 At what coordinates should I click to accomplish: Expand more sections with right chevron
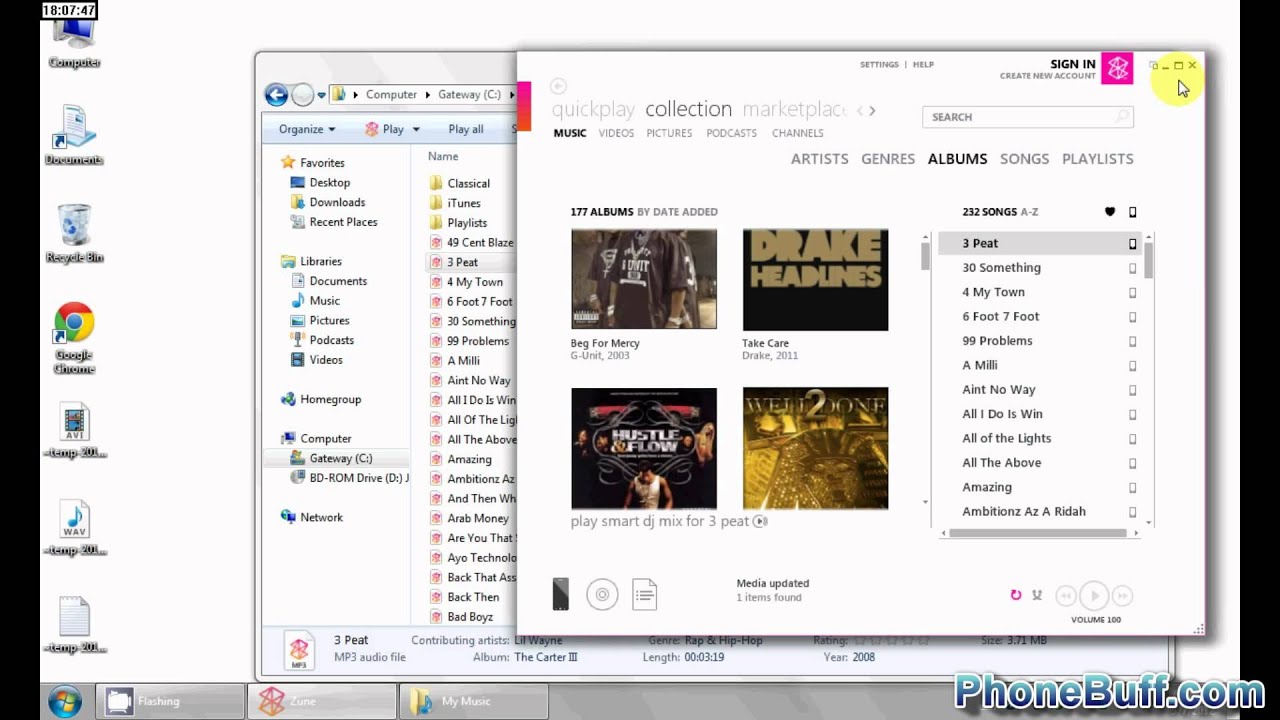(873, 110)
